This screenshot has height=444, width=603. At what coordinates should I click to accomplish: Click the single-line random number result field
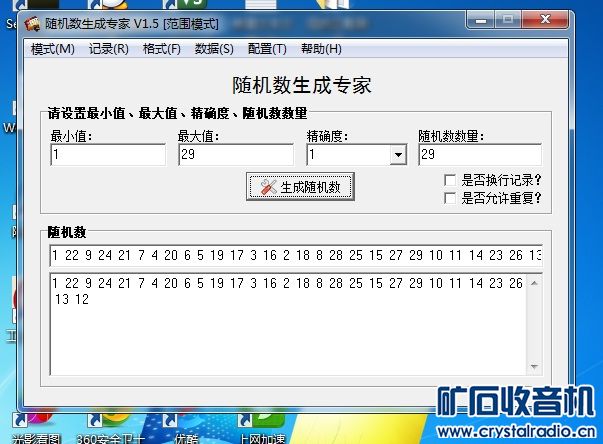click(x=296, y=255)
